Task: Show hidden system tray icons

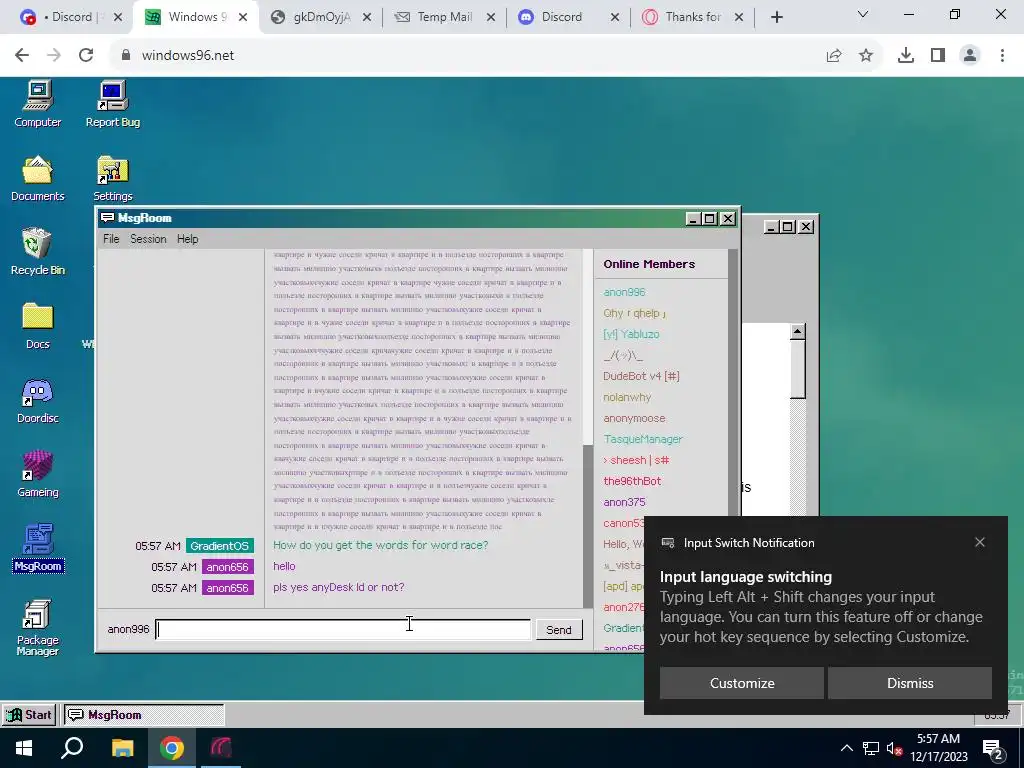Action: [x=846, y=748]
